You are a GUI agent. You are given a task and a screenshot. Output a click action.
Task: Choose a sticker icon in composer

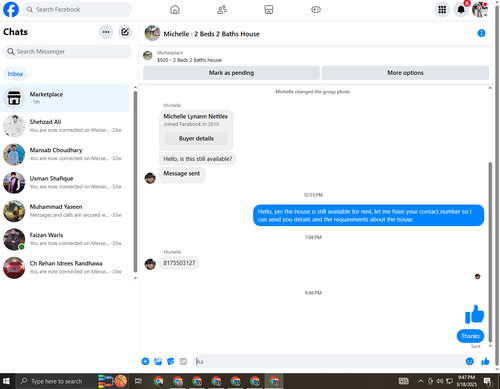pos(170,361)
